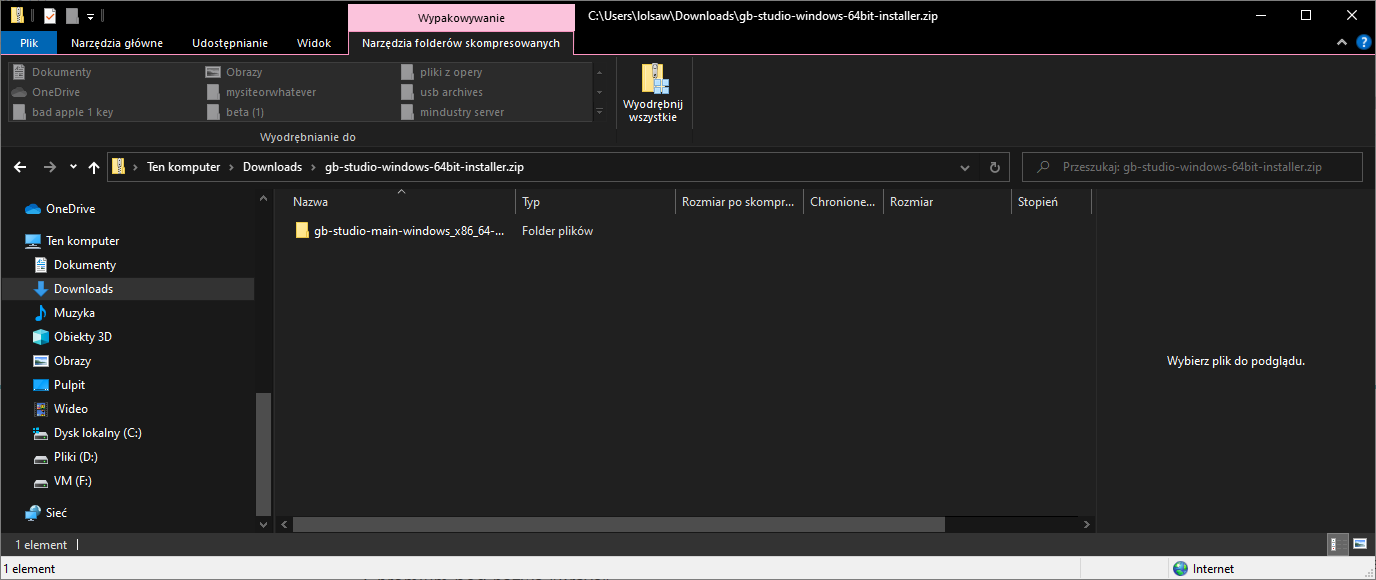Sort by 'Rozmiar po skompr...' column

point(739,202)
